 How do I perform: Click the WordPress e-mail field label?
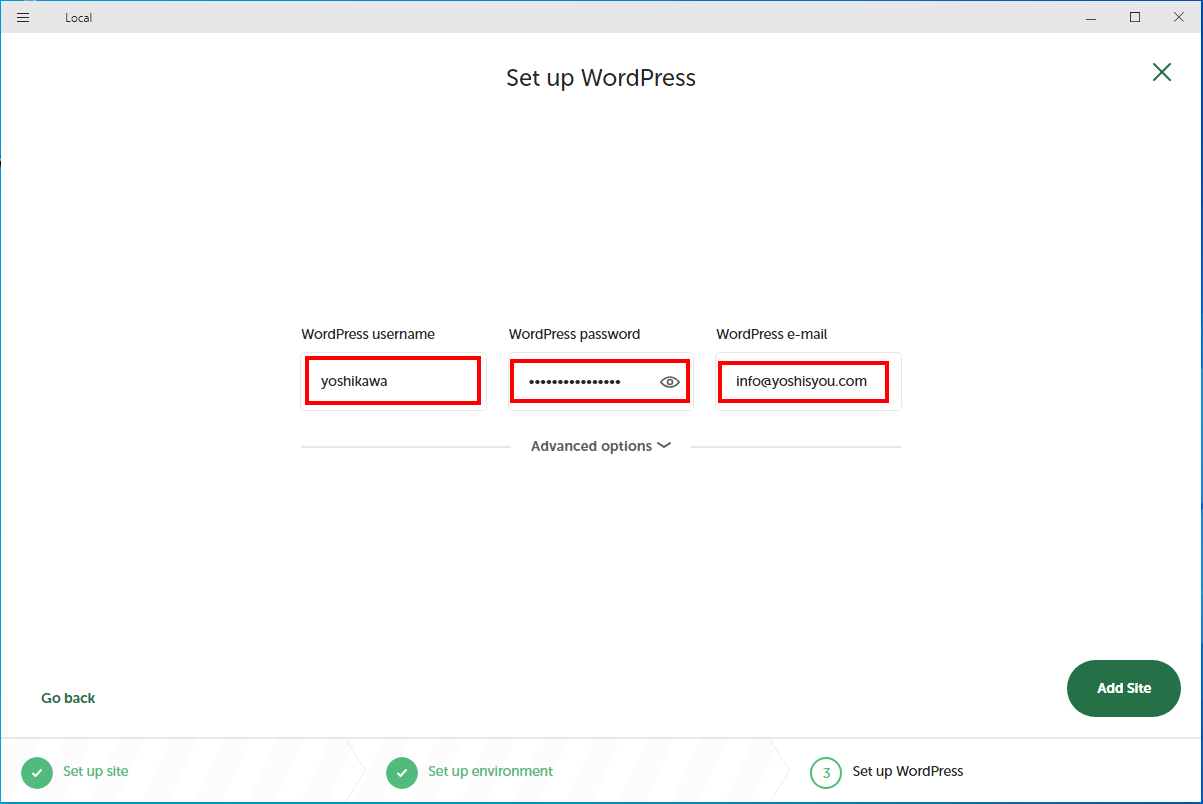point(771,334)
